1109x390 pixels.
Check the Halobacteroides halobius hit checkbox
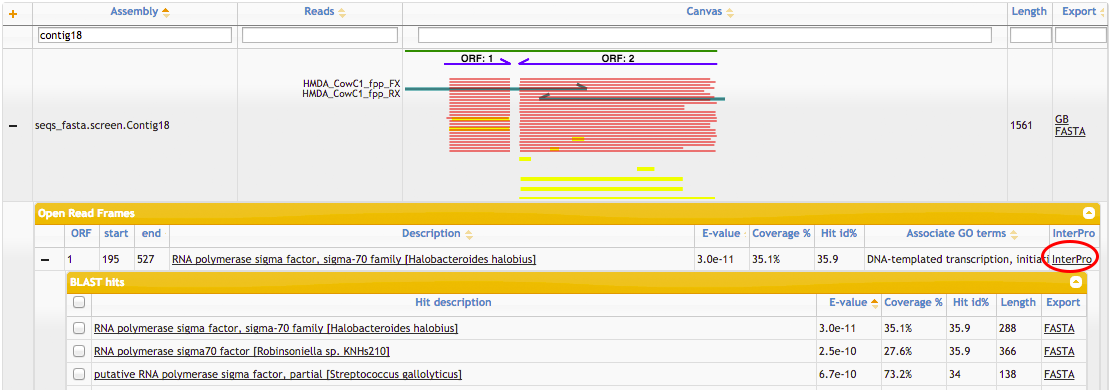point(79,328)
